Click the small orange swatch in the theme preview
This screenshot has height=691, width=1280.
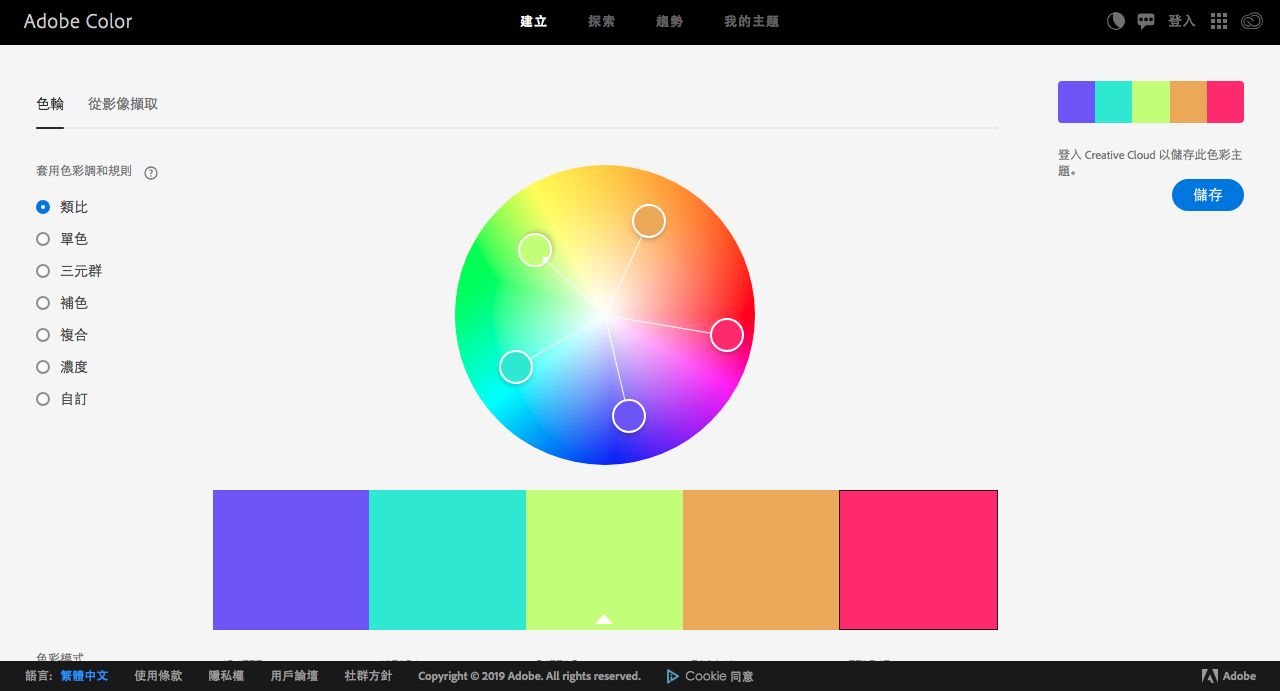tap(1188, 102)
